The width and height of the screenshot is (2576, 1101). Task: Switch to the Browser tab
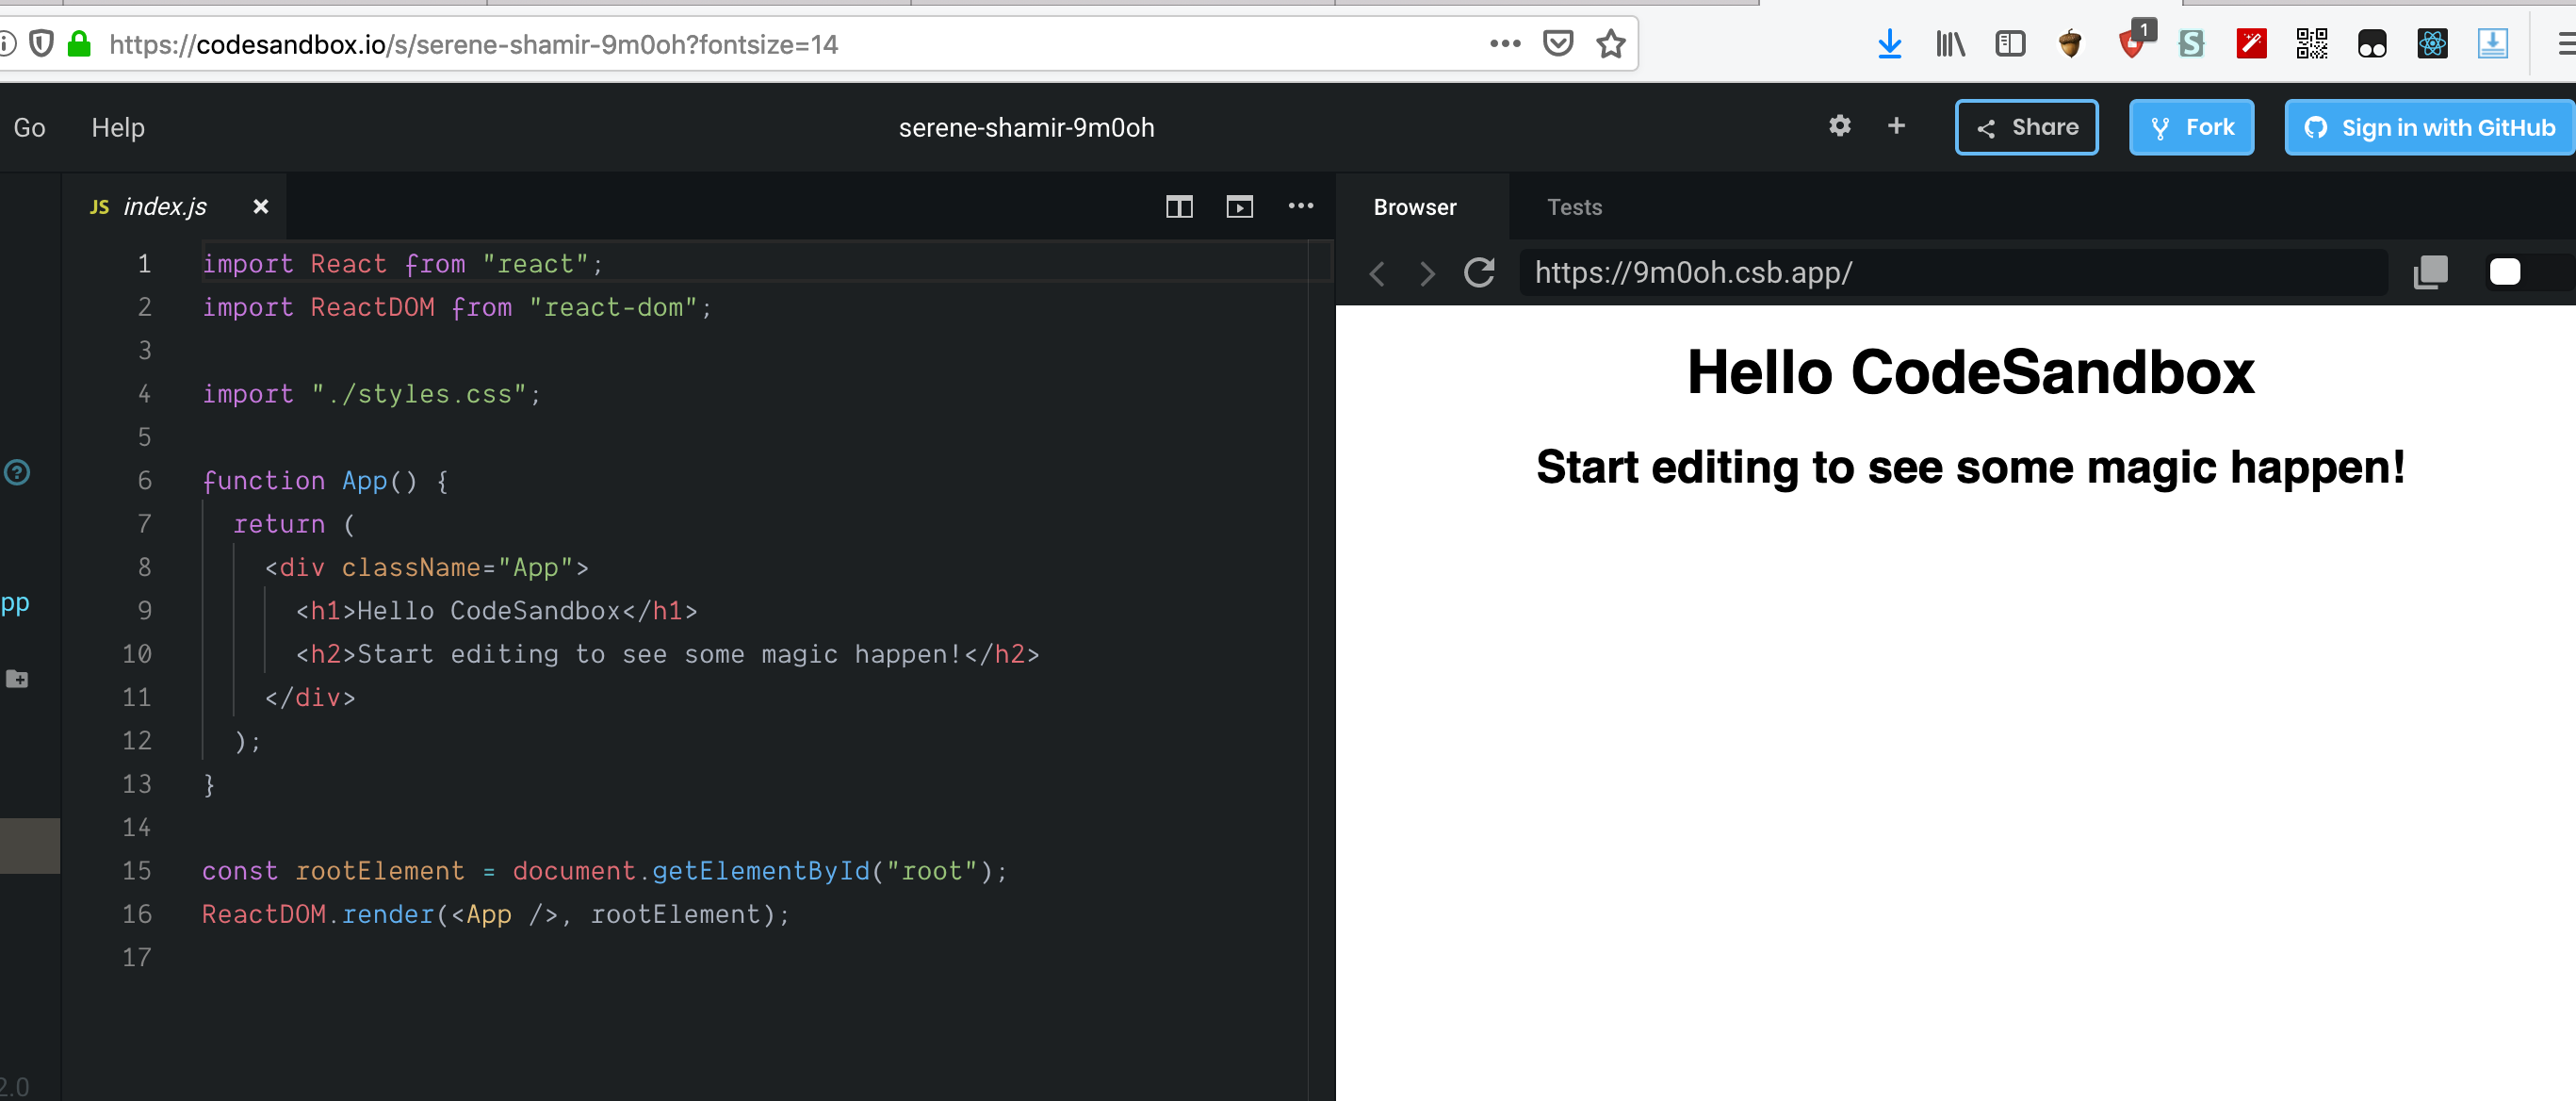pyautogui.click(x=1414, y=207)
